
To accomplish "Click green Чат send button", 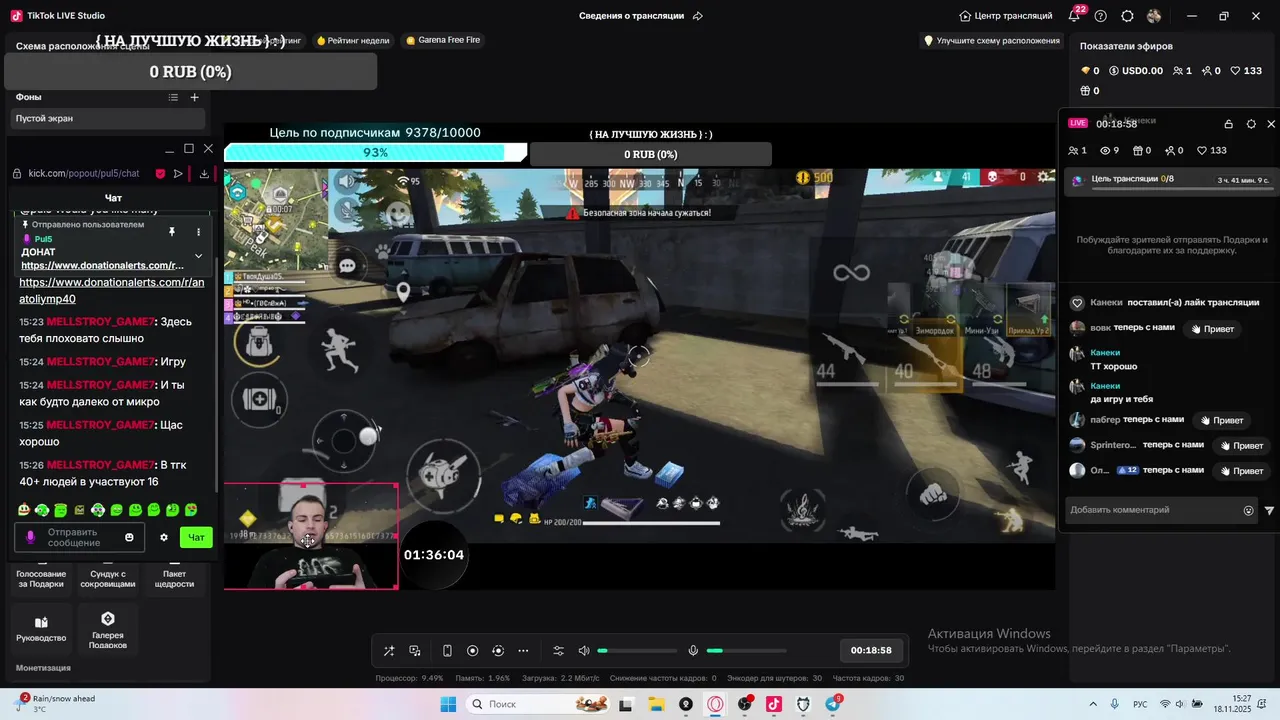I will pos(196,537).
